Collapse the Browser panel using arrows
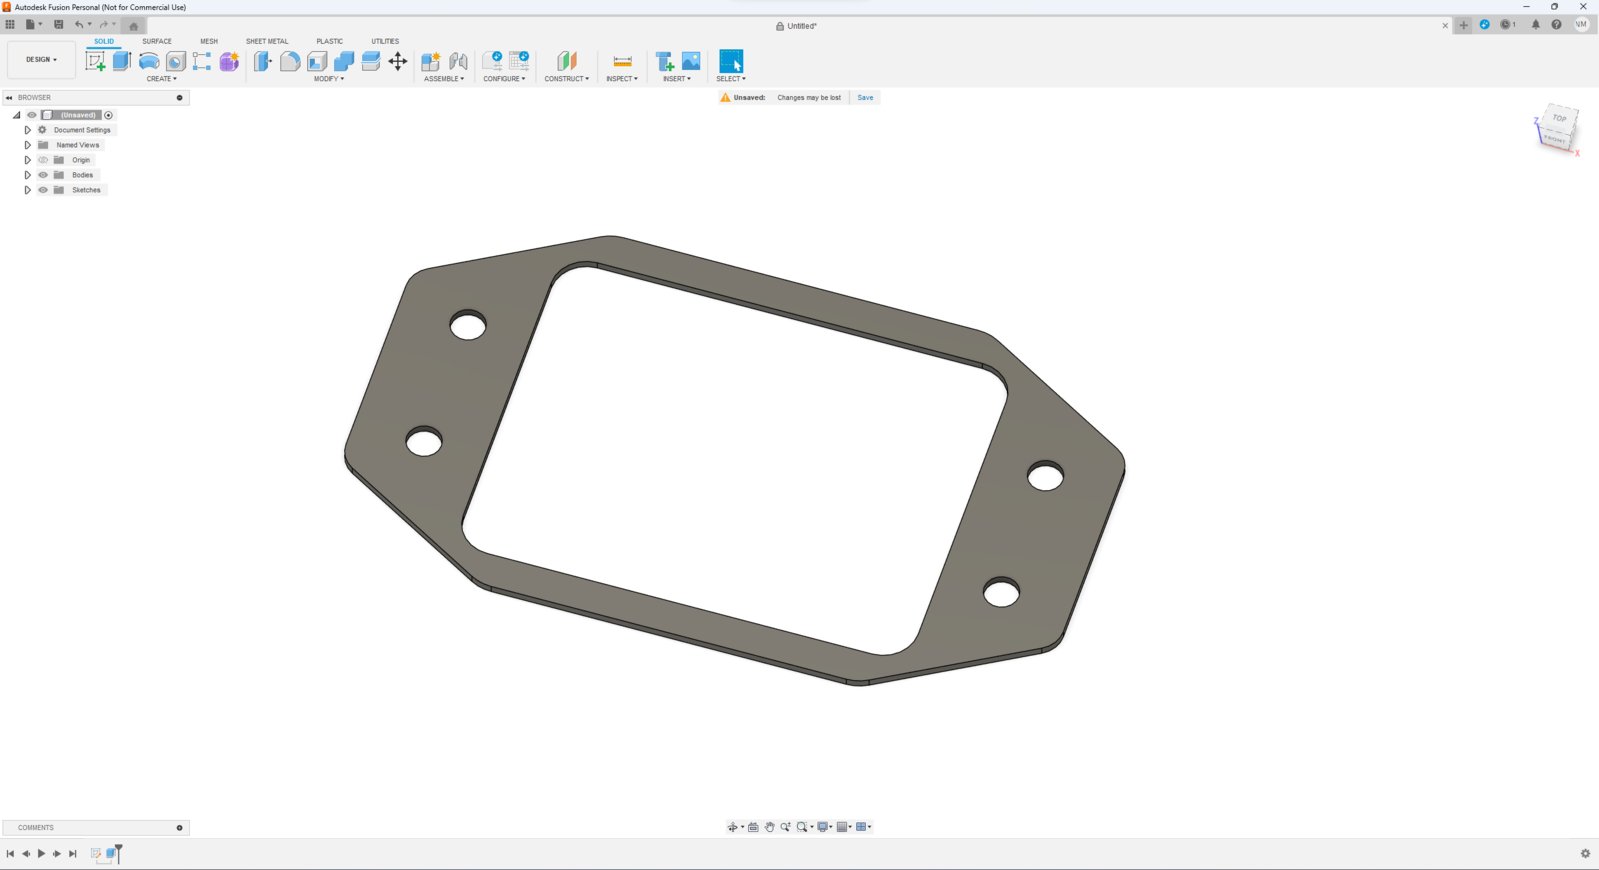1599x870 pixels. coord(9,97)
